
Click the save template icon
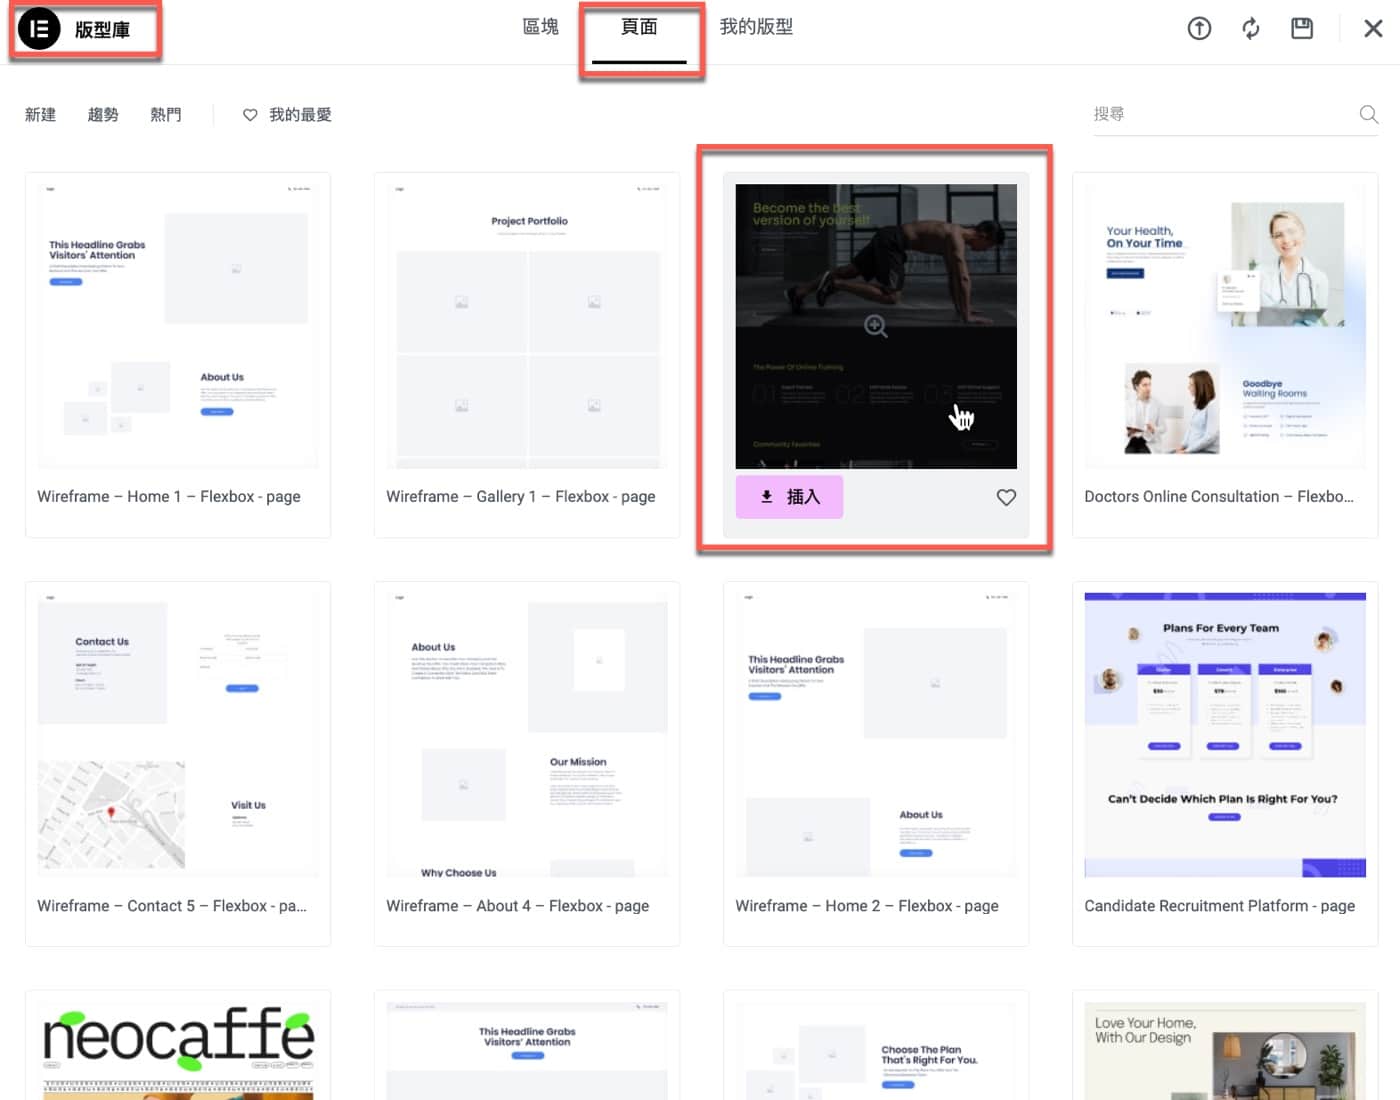point(1302,28)
